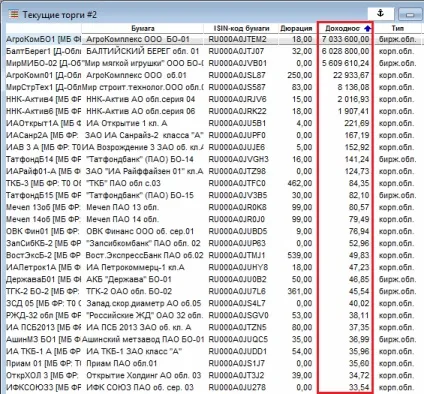This screenshot has width=424, height=394.
Task: Select the БалтБерег1 row
Action: pos(213,51)
